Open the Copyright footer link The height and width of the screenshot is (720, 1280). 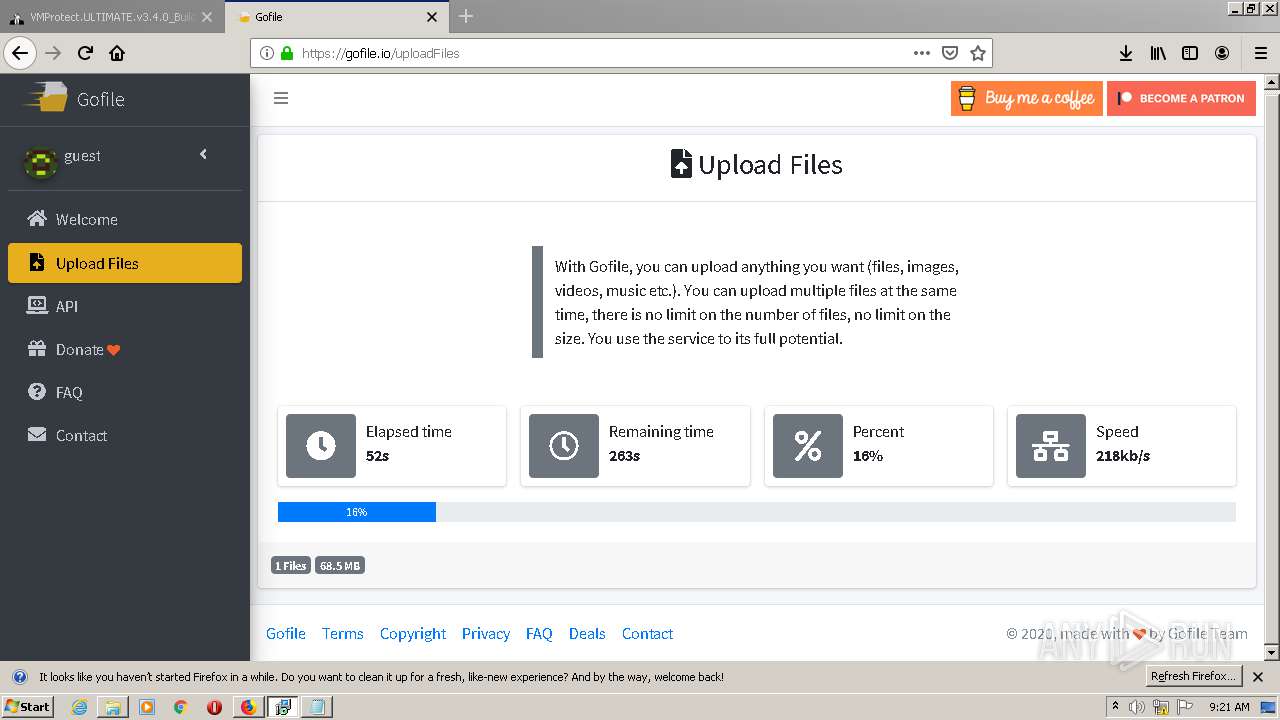click(x=413, y=634)
